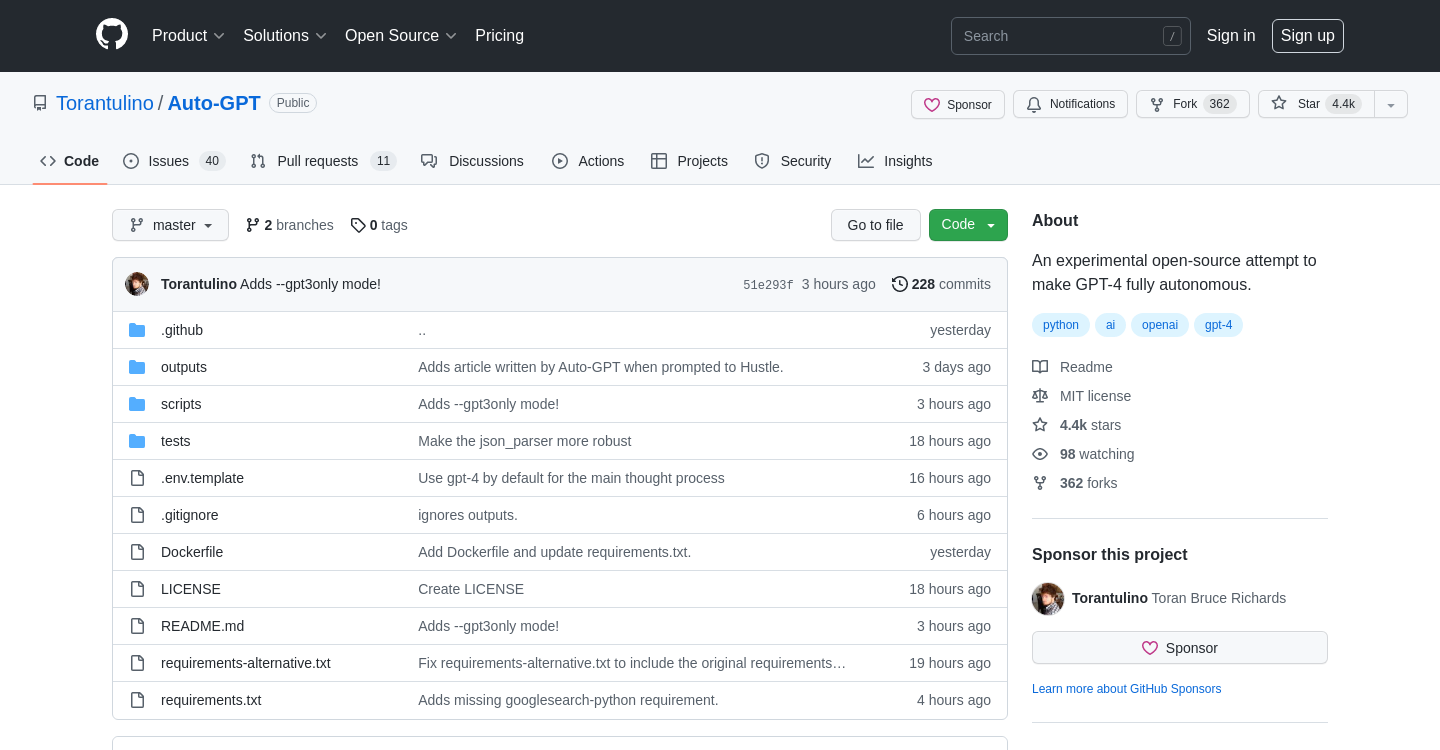1440x750 pixels.
Task: Switch to the Security tab
Action: (x=793, y=161)
